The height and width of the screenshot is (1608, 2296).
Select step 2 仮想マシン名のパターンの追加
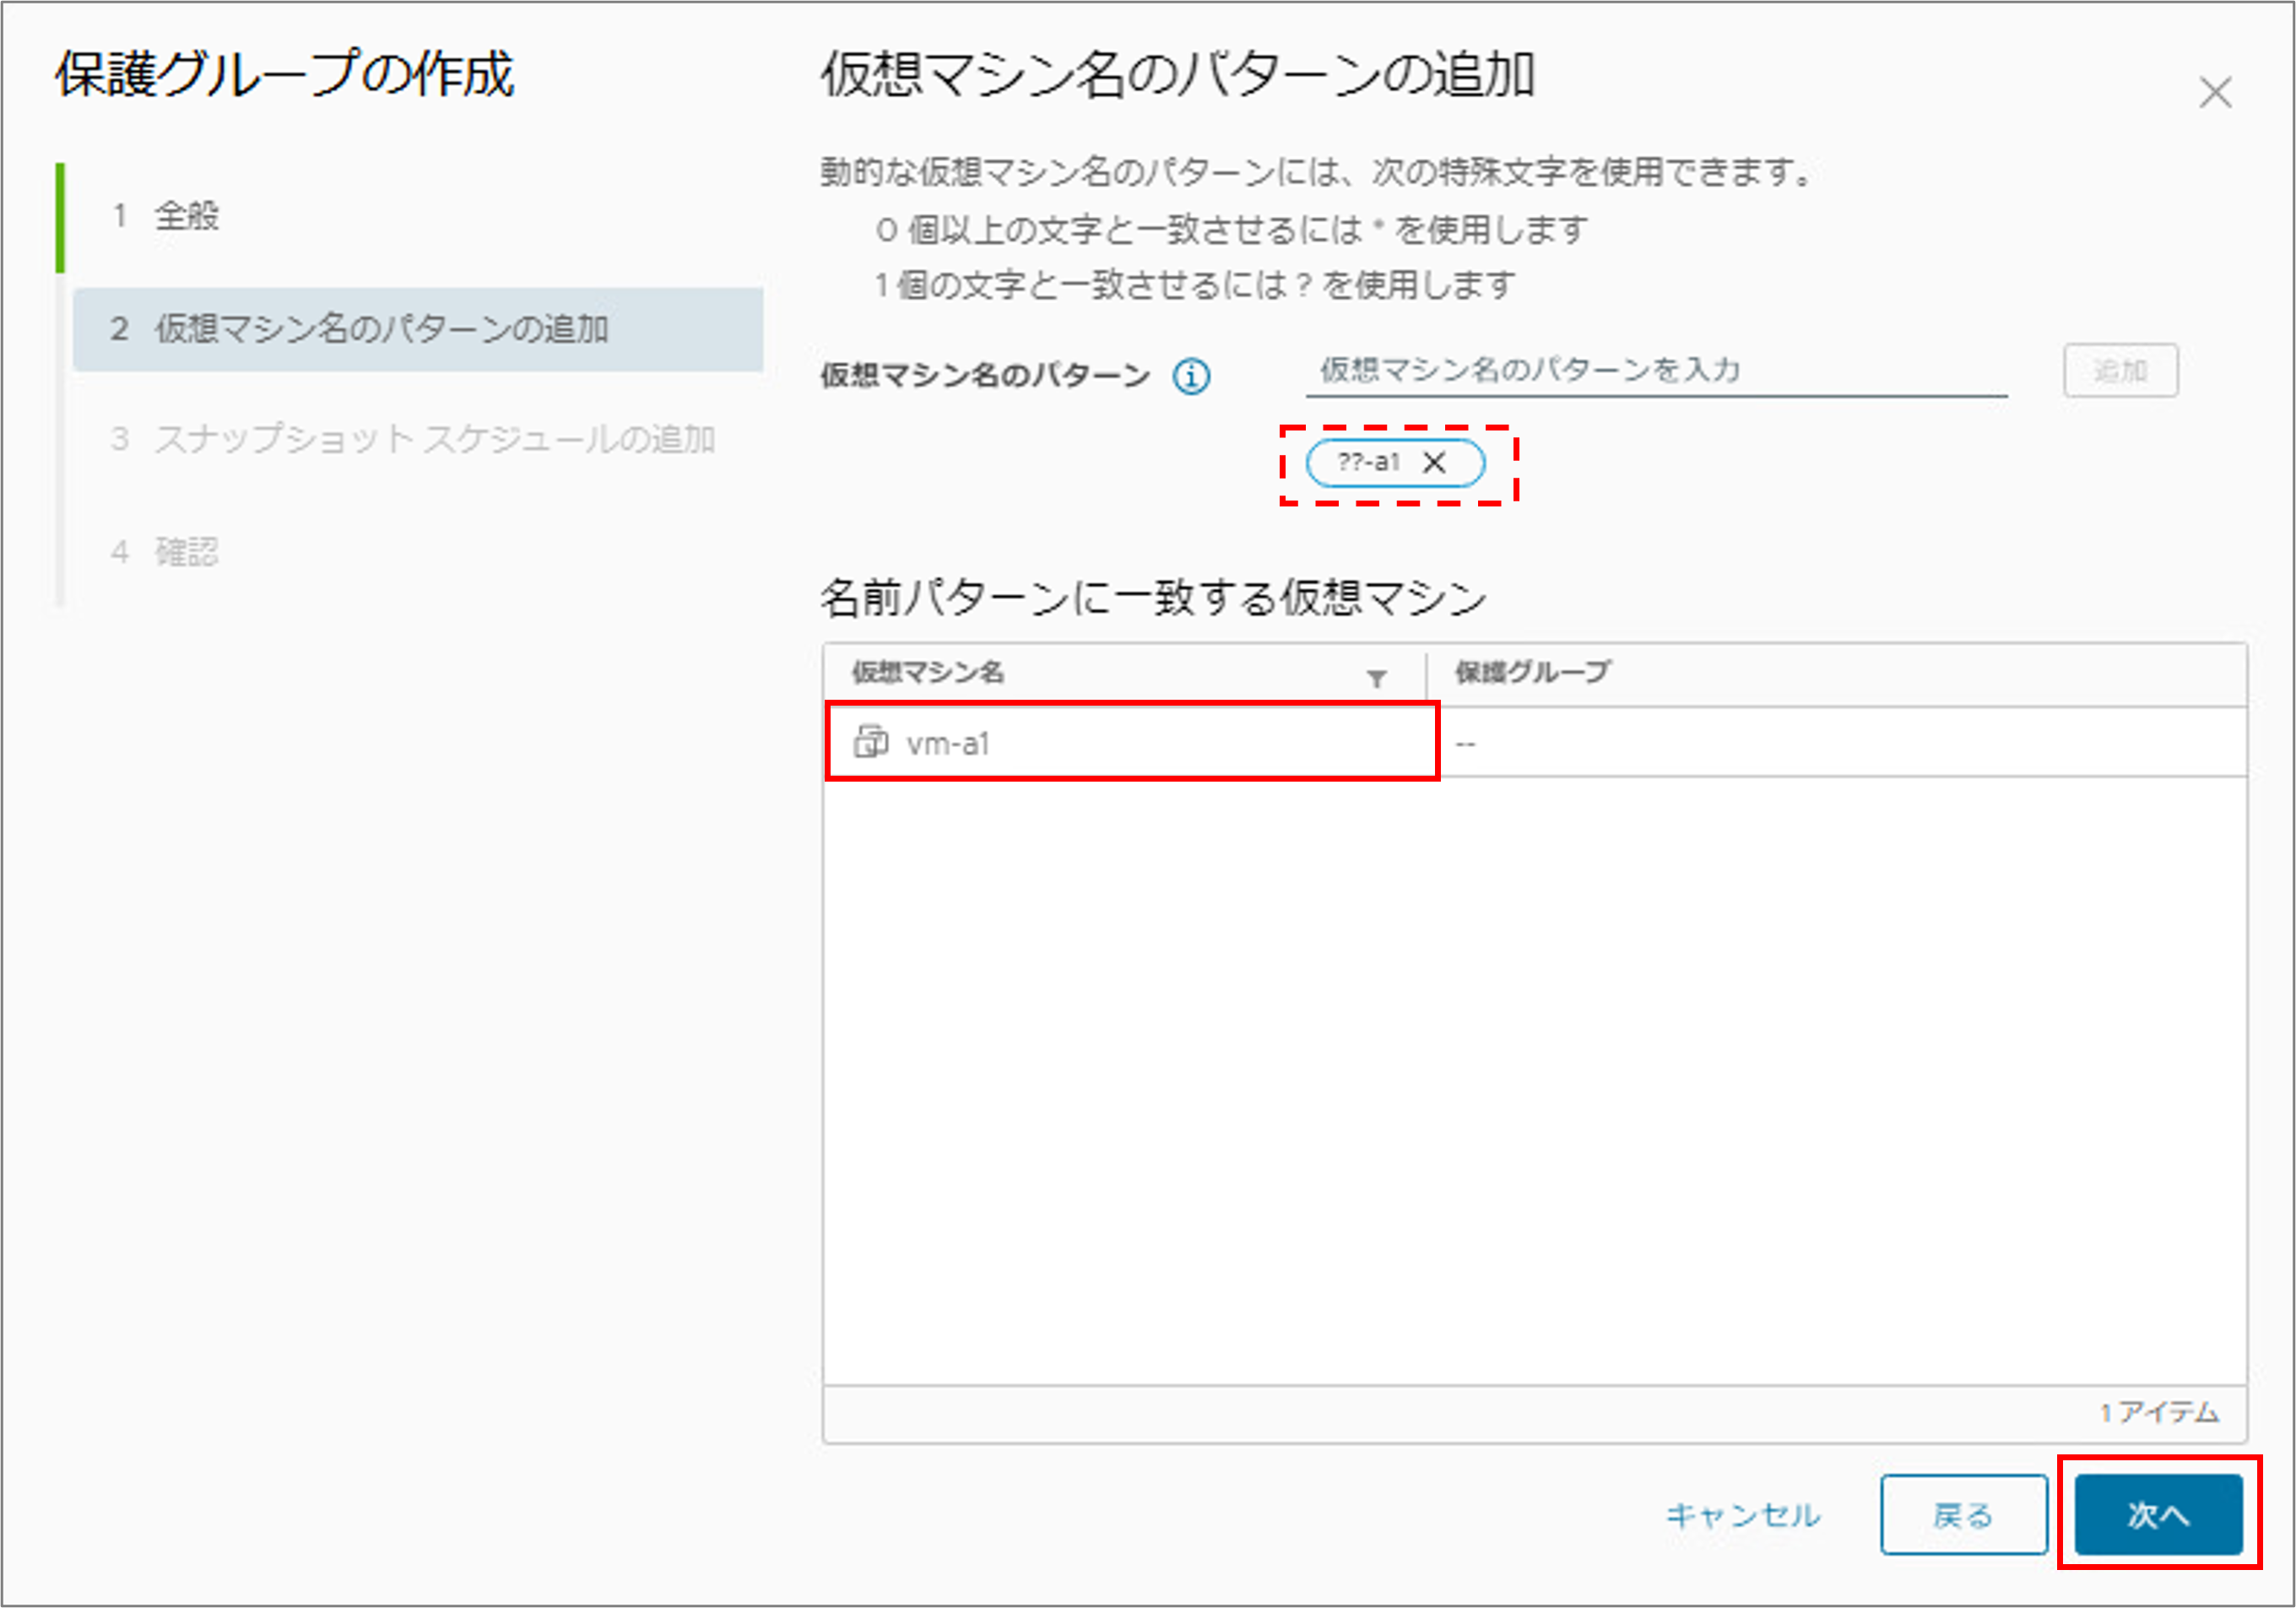(x=418, y=329)
